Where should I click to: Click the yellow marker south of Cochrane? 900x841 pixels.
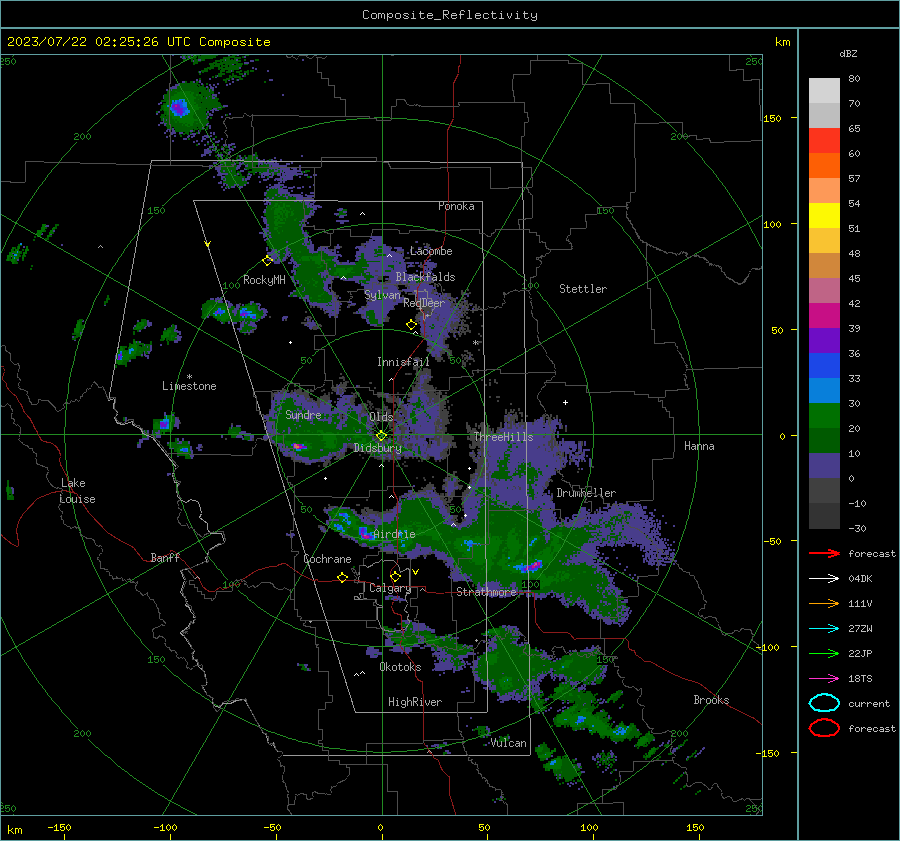click(x=342, y=577)
